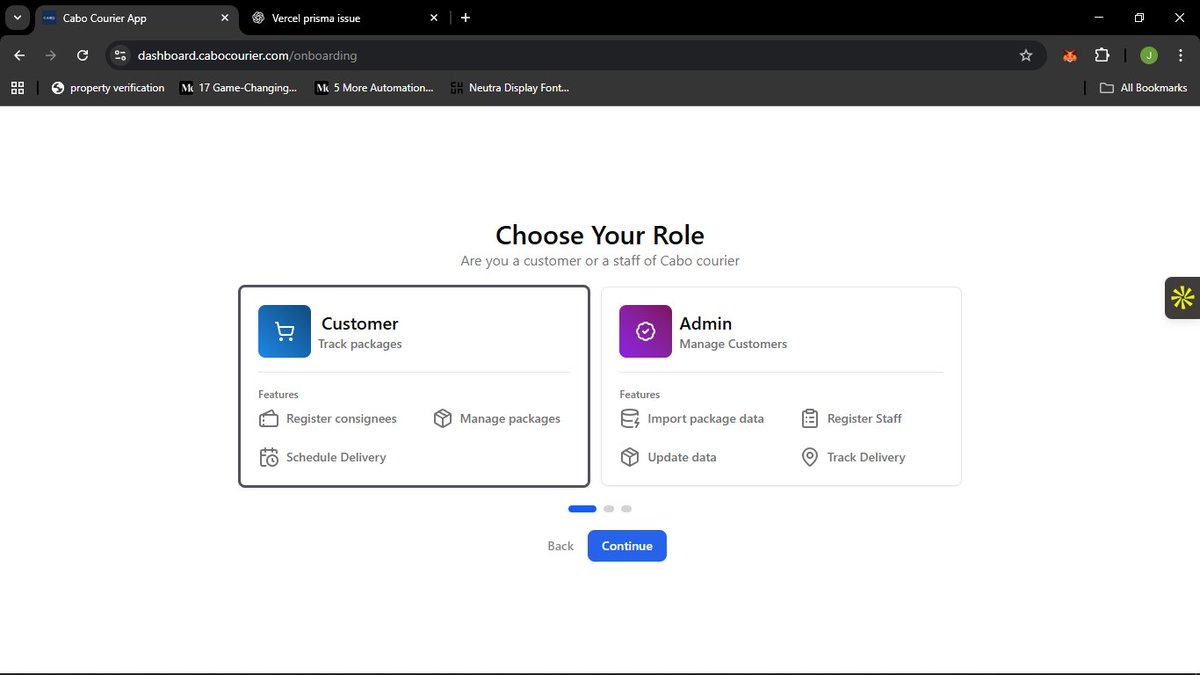The width and height of the screenshot is (1200, 675).
Task: Open the All Bookmarks folder
Action: tap(1144, 88)
